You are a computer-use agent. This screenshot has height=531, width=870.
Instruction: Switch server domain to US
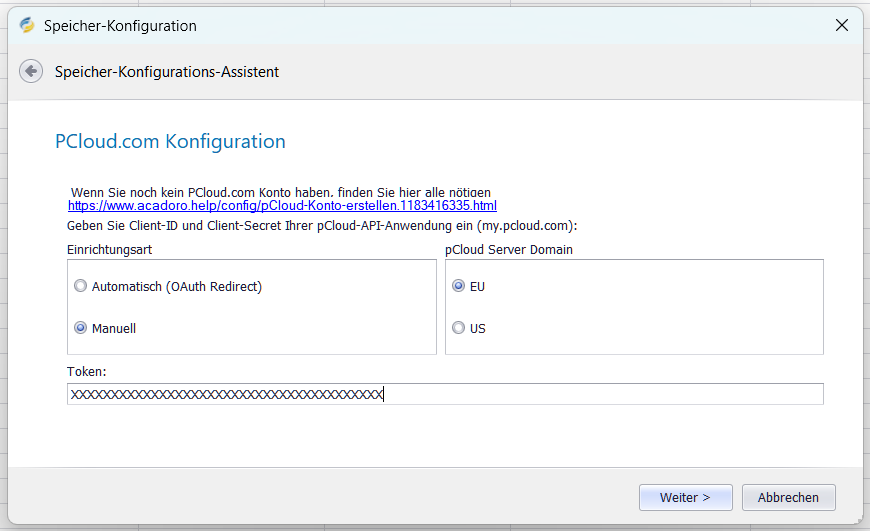459,328
